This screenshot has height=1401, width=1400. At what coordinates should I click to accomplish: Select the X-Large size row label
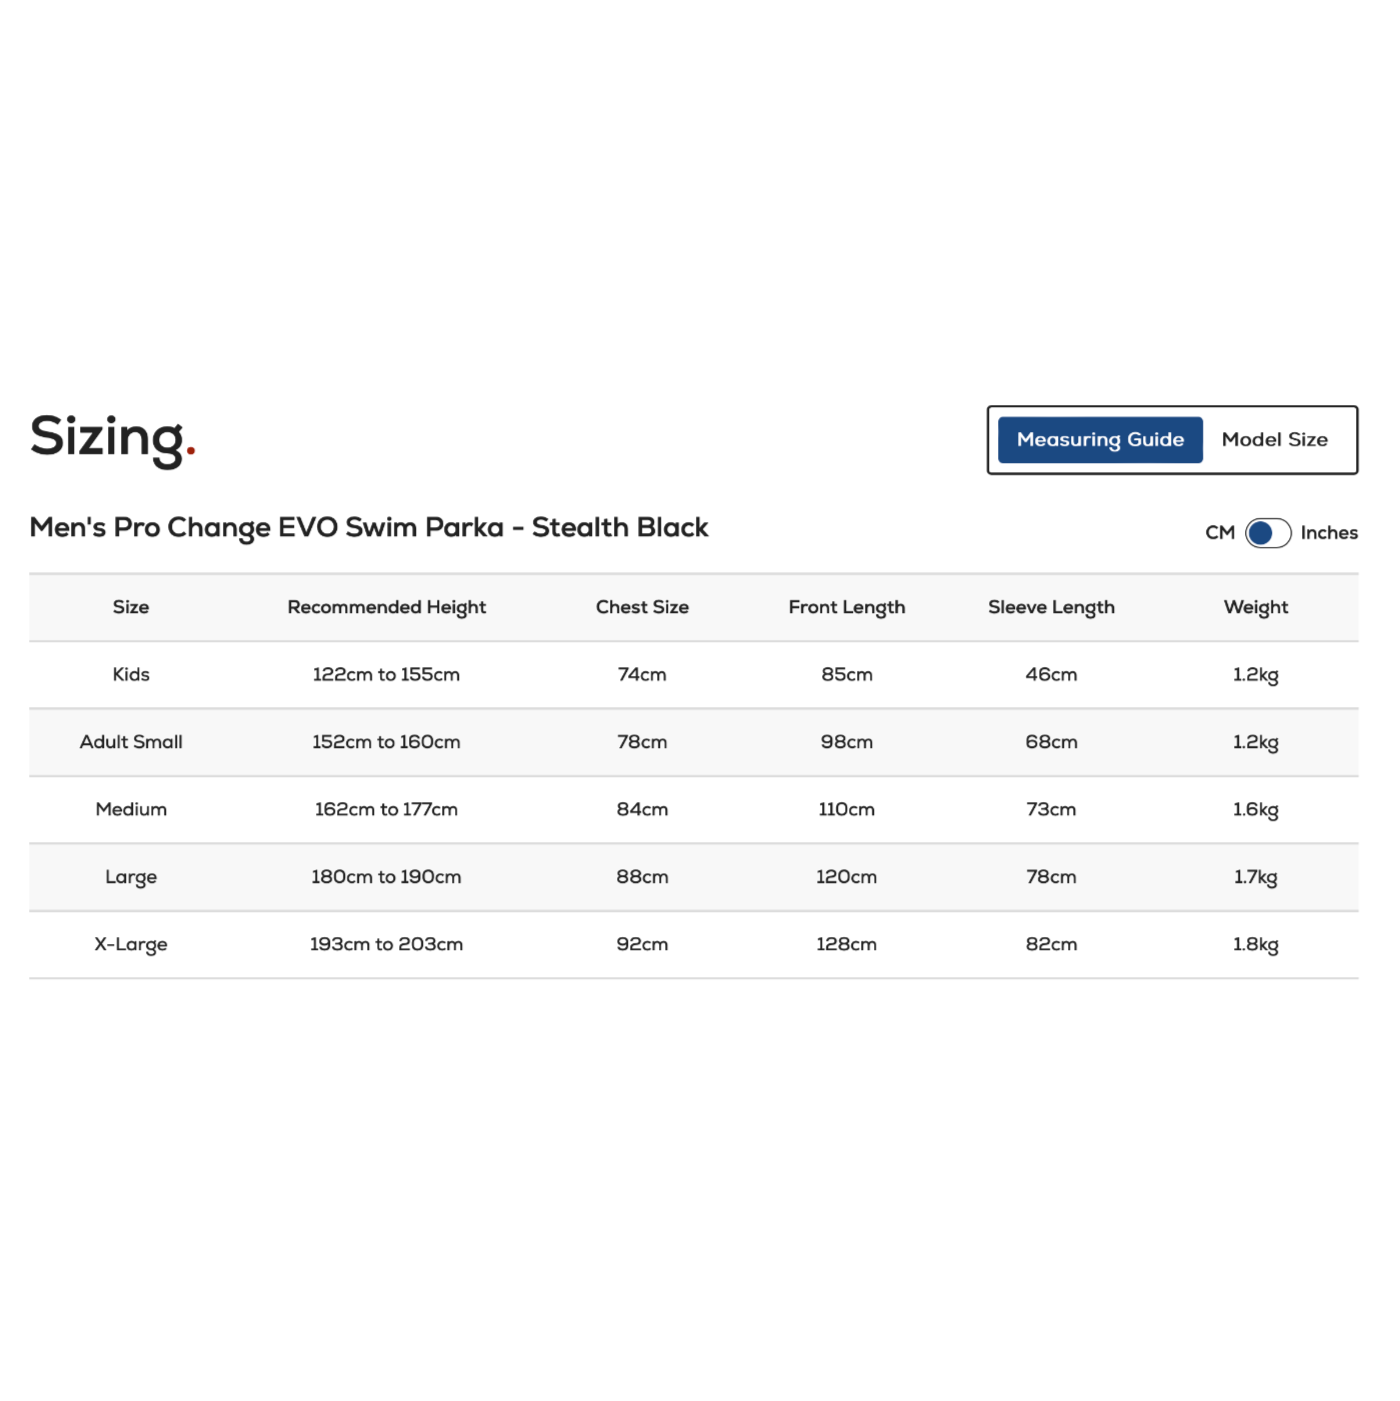coord(131,944)
